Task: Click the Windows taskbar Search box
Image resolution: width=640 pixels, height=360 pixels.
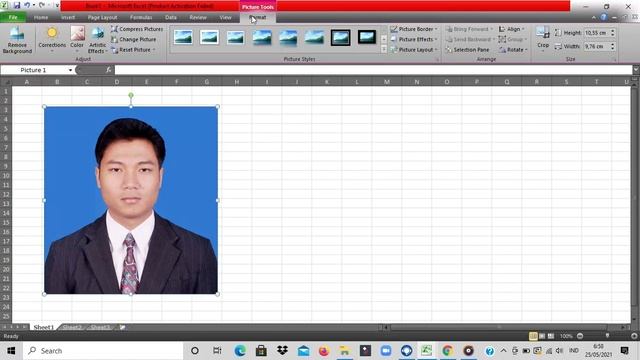Action: click(103, 351)
